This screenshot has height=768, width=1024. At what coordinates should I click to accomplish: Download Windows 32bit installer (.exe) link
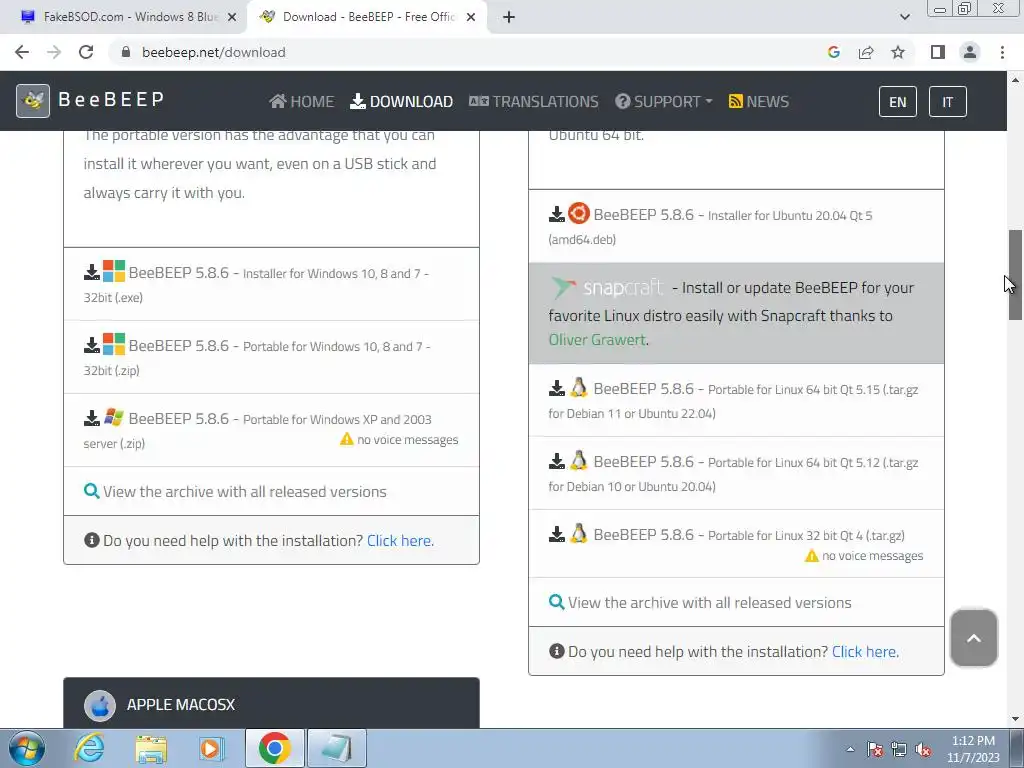(271, 284)
